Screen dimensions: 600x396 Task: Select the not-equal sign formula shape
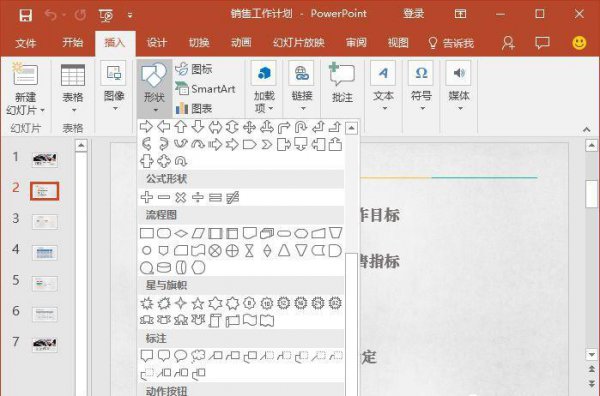tap(232, 197)
